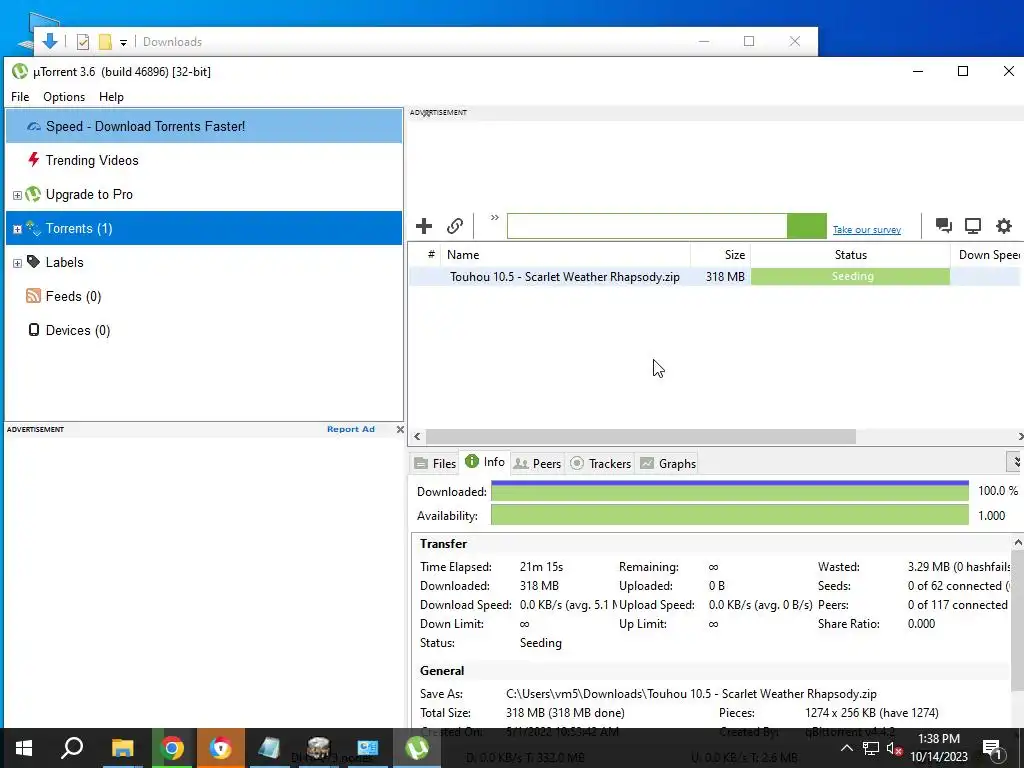This screenshot has height=768, width=1024.
Task: Open Google Chrome from taskbar
Action: (x=172, y=748)
